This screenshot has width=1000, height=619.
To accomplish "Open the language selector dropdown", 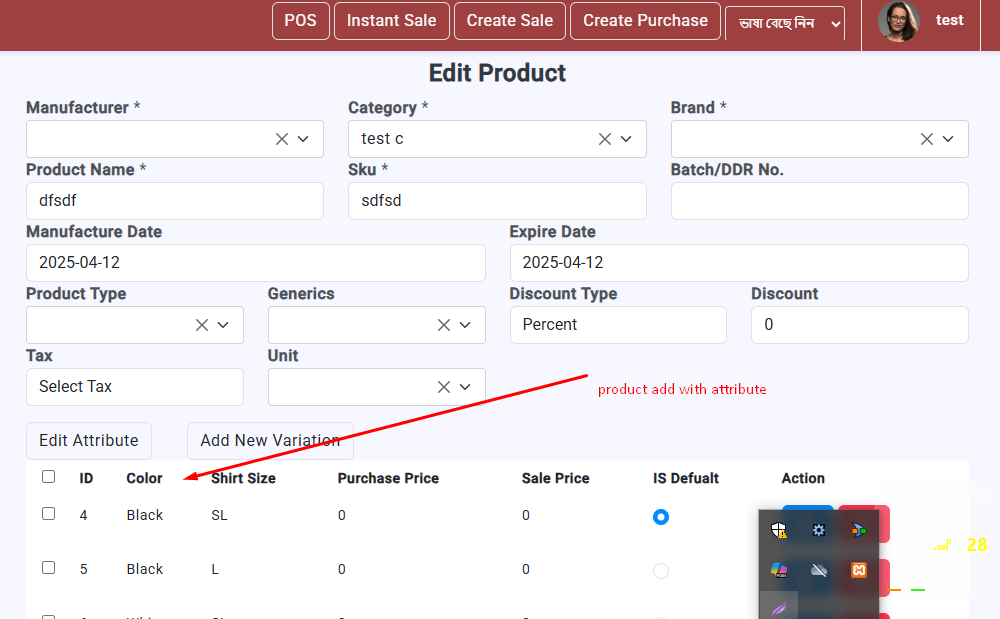I will (785, 24).
